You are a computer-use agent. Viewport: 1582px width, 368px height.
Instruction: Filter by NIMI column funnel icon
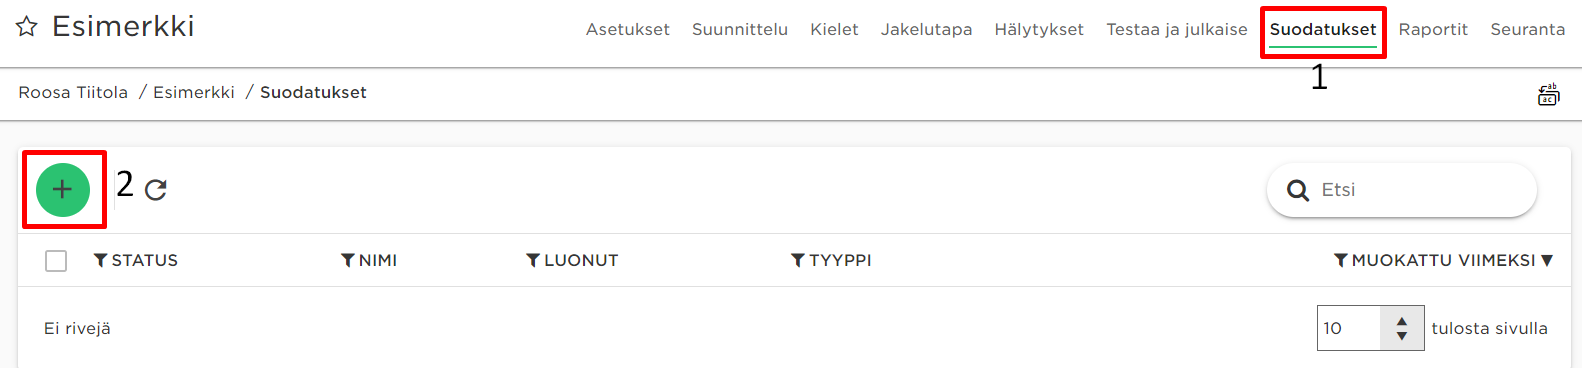click(348, 260)
